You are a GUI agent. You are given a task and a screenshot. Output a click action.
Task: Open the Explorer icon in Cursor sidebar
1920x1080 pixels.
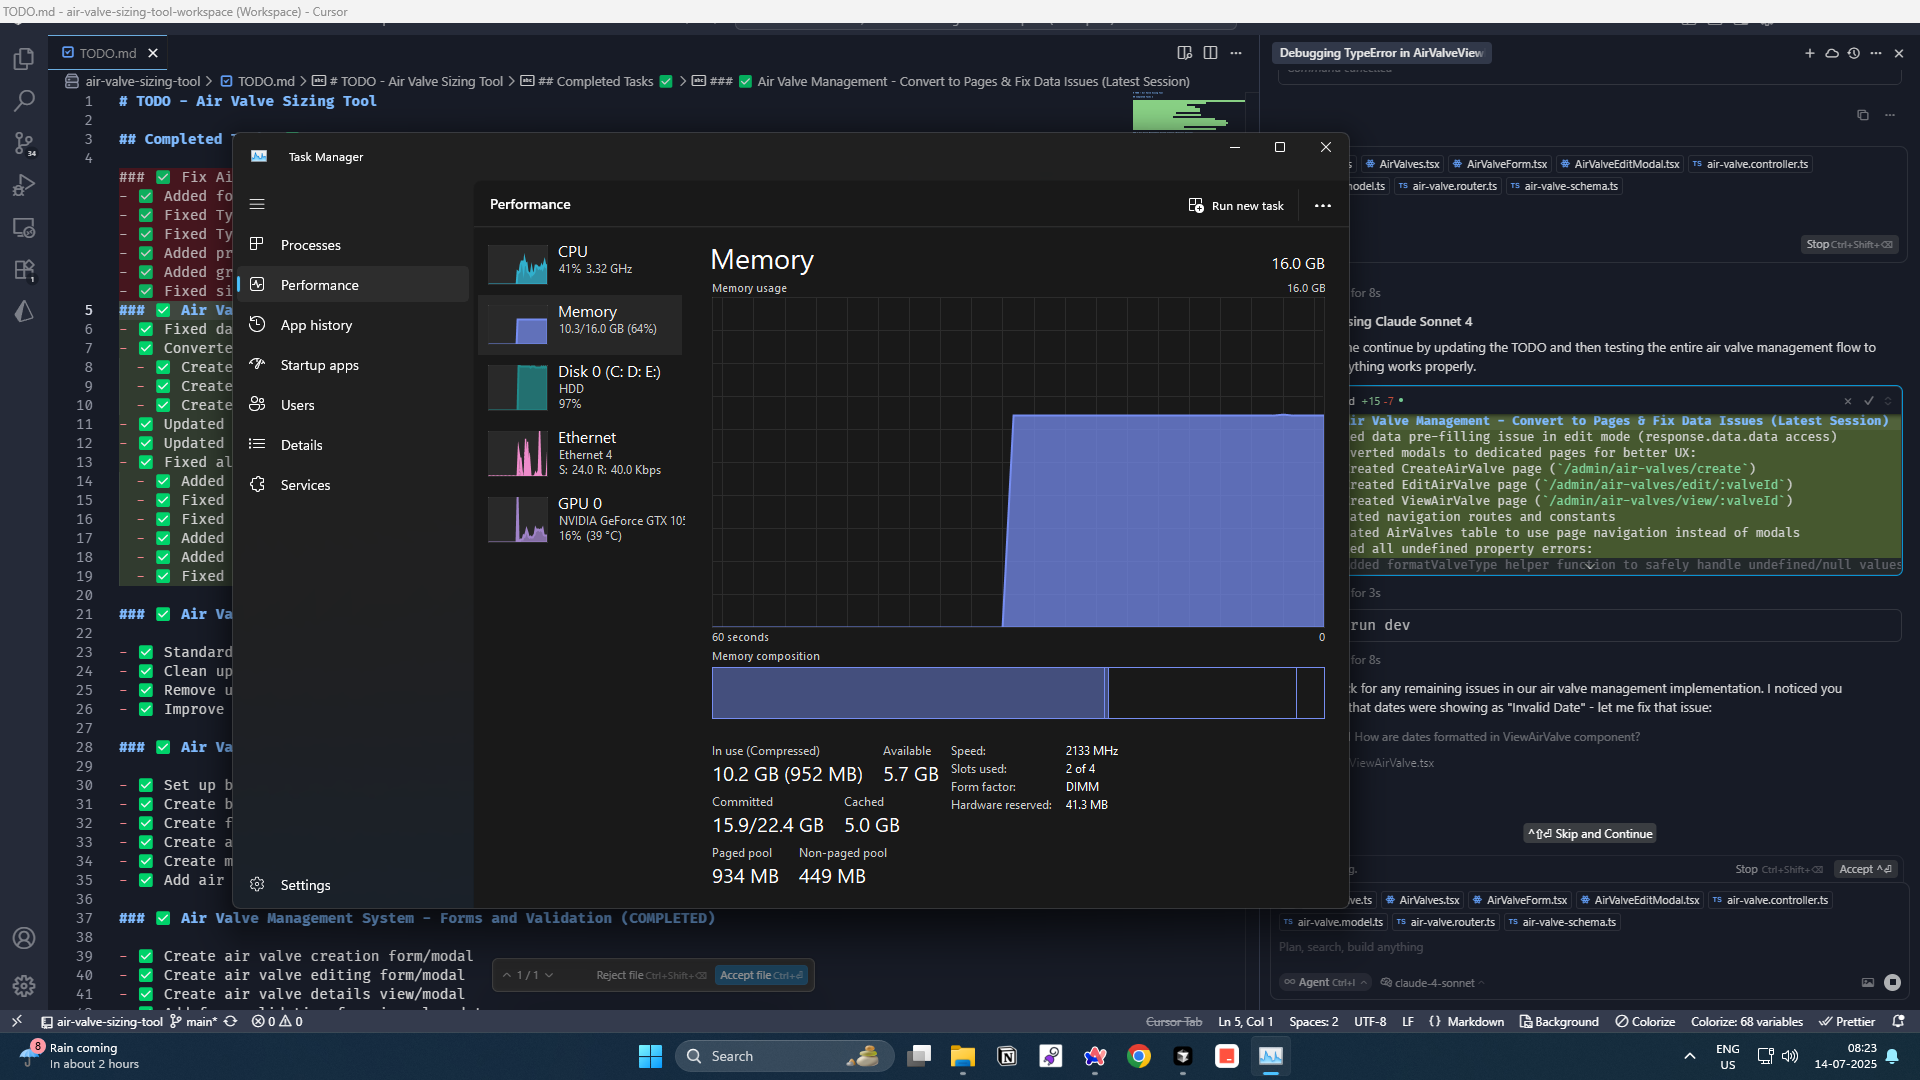pos(24,59)
